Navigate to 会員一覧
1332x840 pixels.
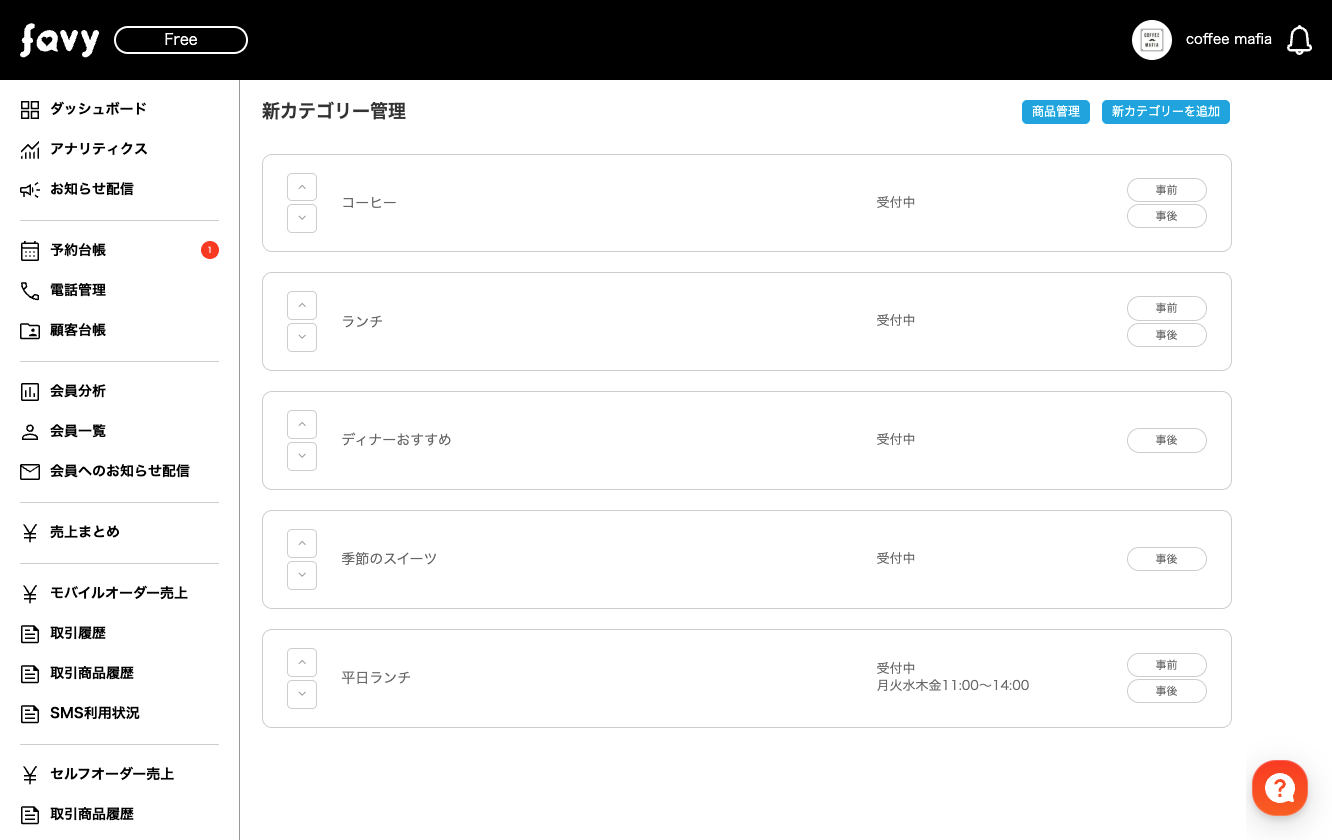tap(78, 431)
